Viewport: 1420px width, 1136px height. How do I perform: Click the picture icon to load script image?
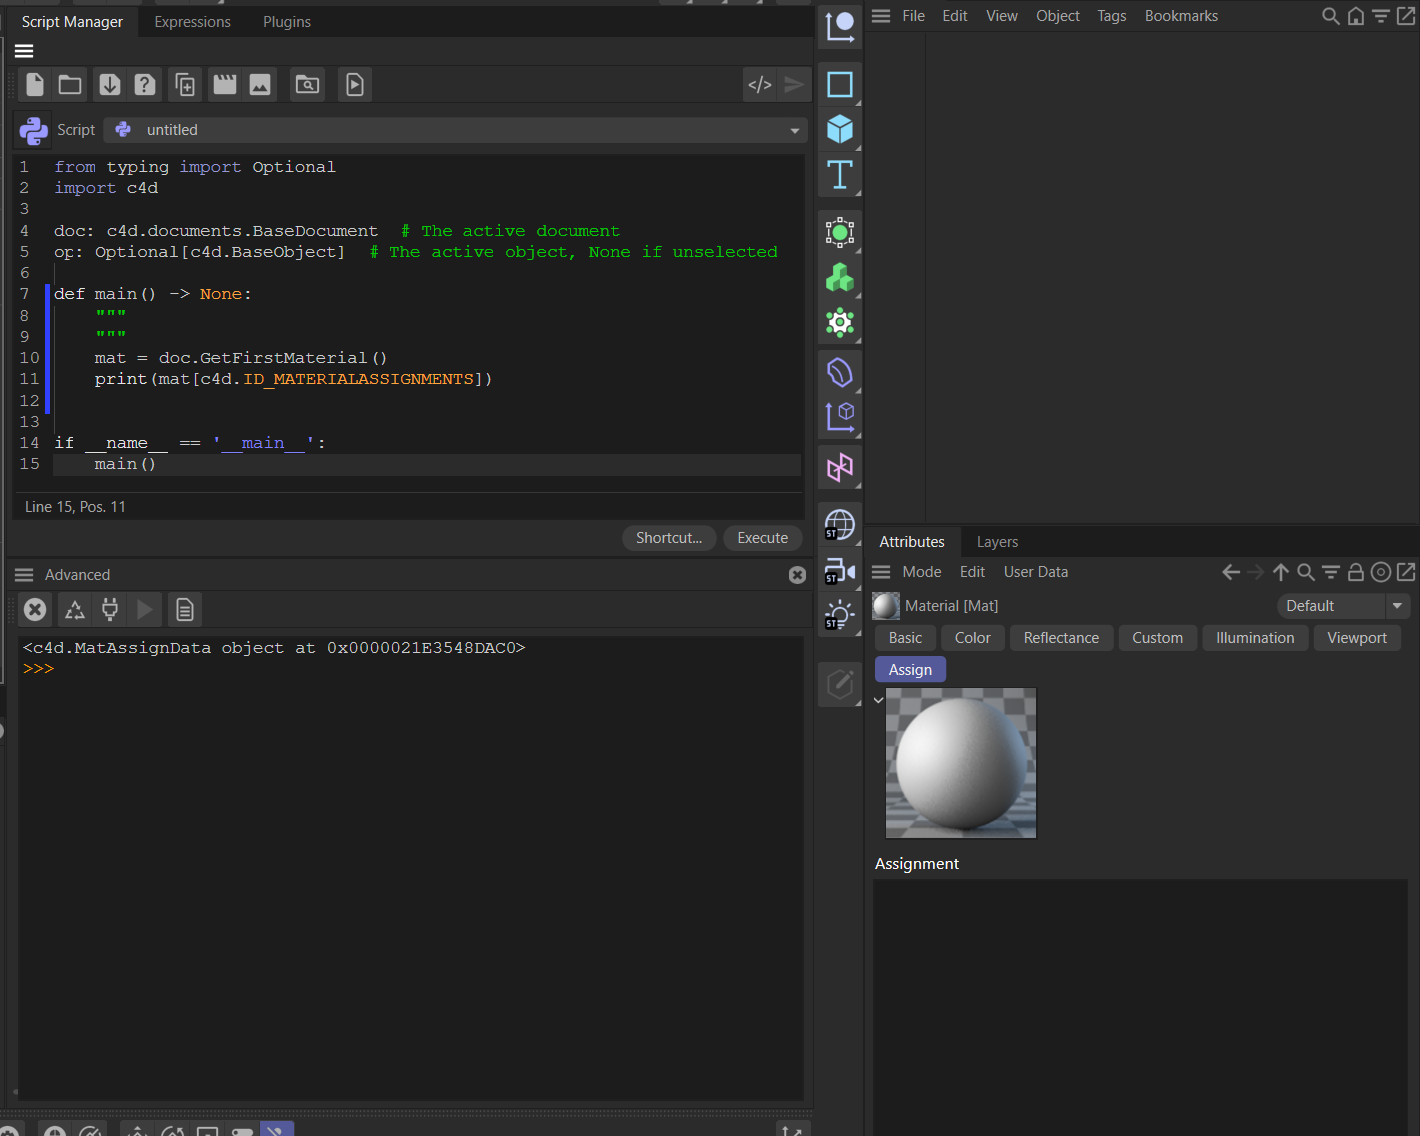[x=260, y=85]
